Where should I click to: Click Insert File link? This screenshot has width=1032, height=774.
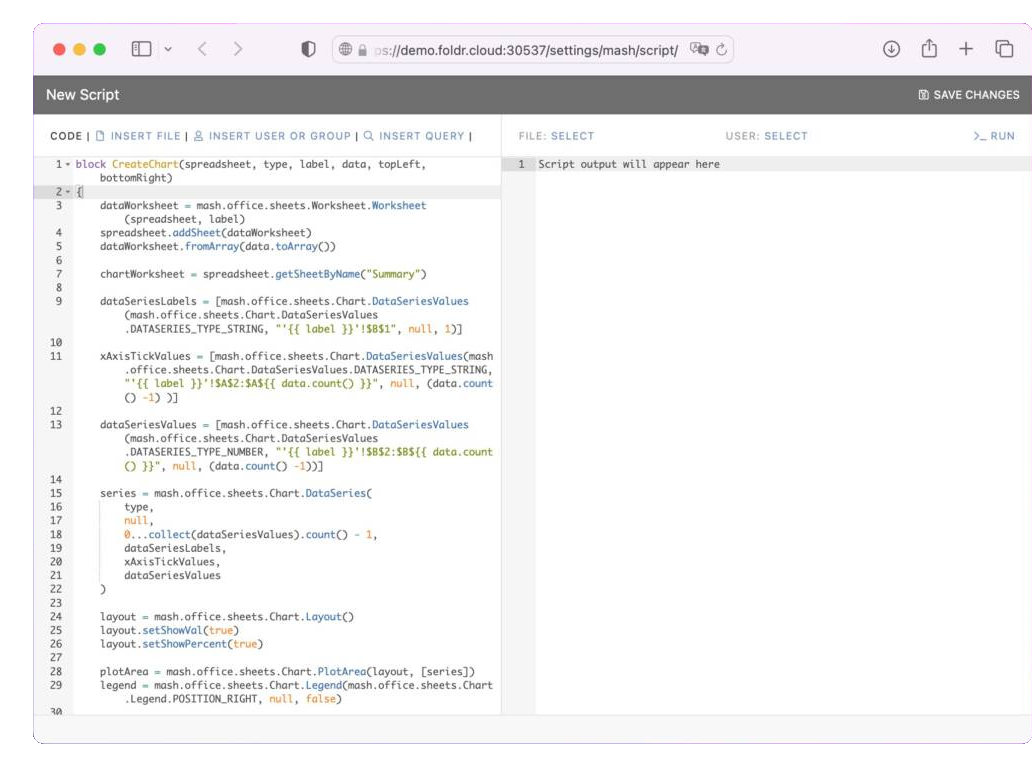[x=145, y=136]
